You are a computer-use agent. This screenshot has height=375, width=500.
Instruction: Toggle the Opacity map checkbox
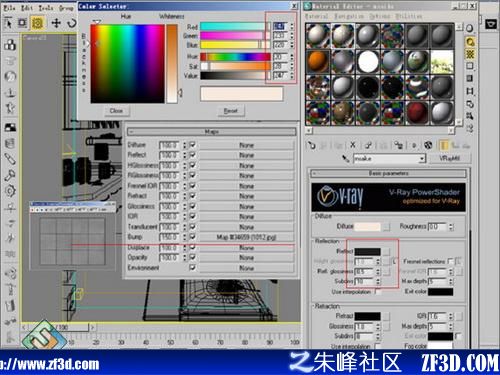coord(192,257)
